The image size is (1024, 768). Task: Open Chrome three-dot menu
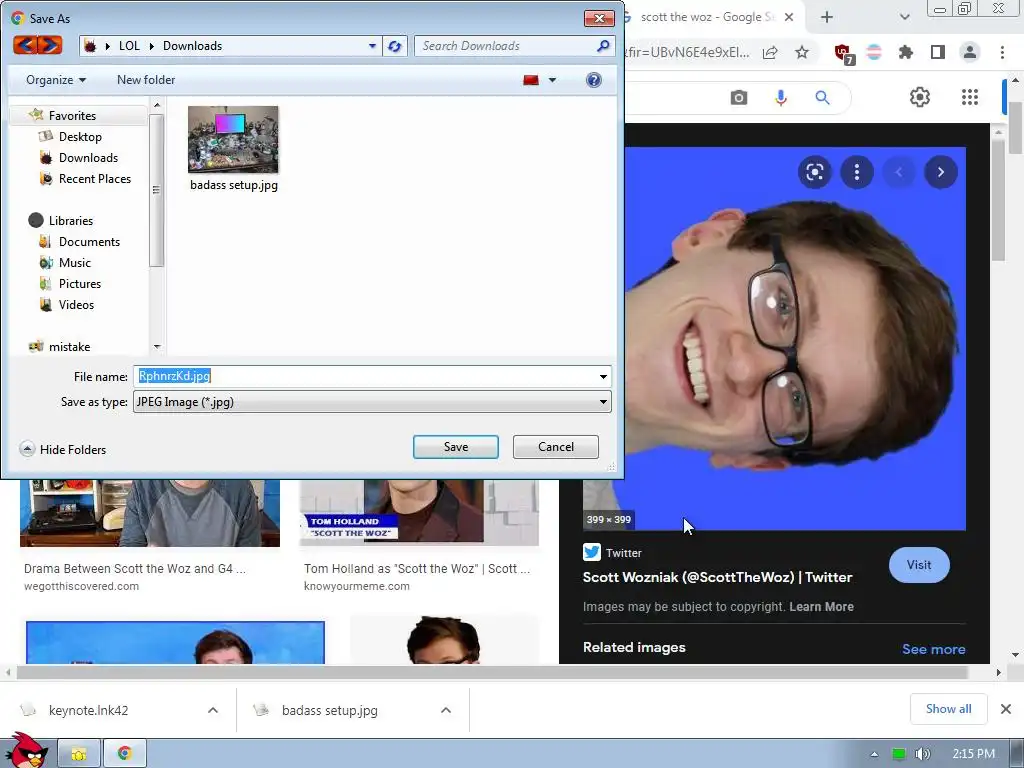(1002, 52)
